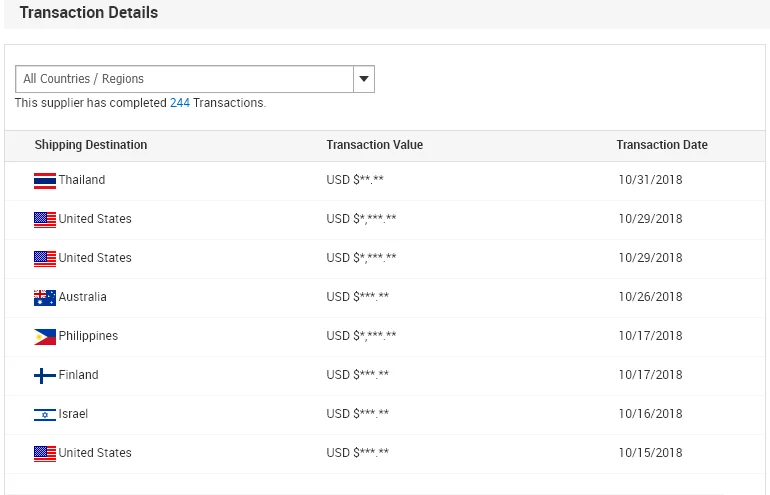The height and width of the screenshot is (495, 770).
Task: Click the Transaction Date column header
Action: (661, 145)
